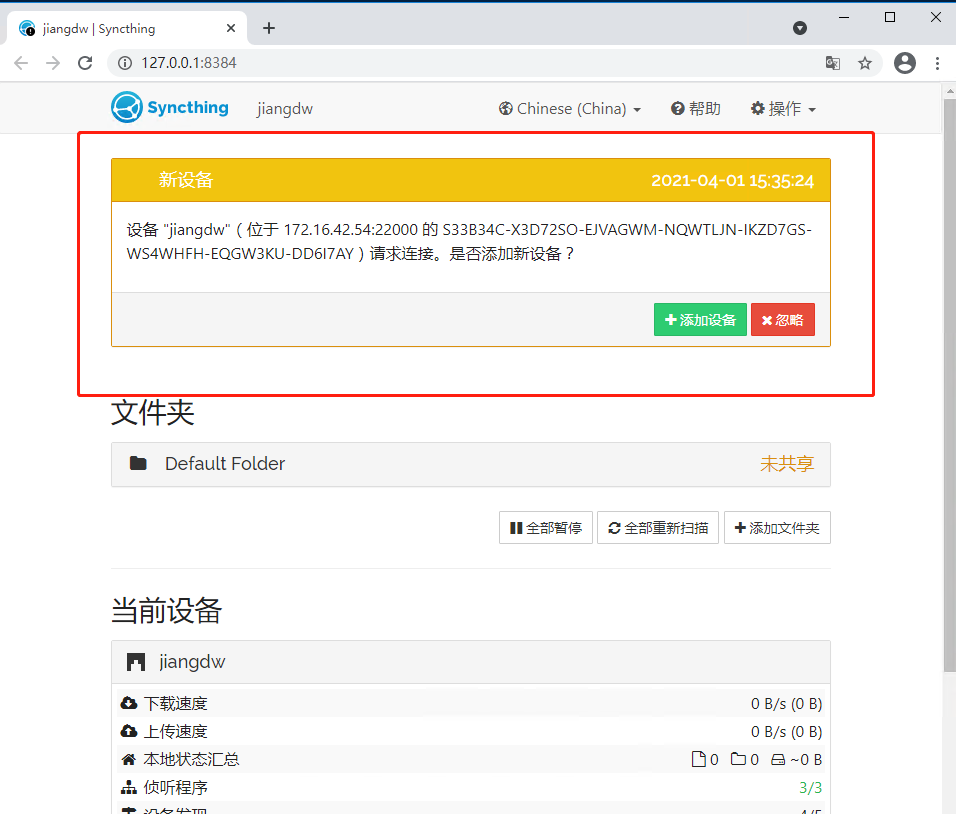
Task: Click the listeners network icon beside 侦听程序
Action: point(129,787)
